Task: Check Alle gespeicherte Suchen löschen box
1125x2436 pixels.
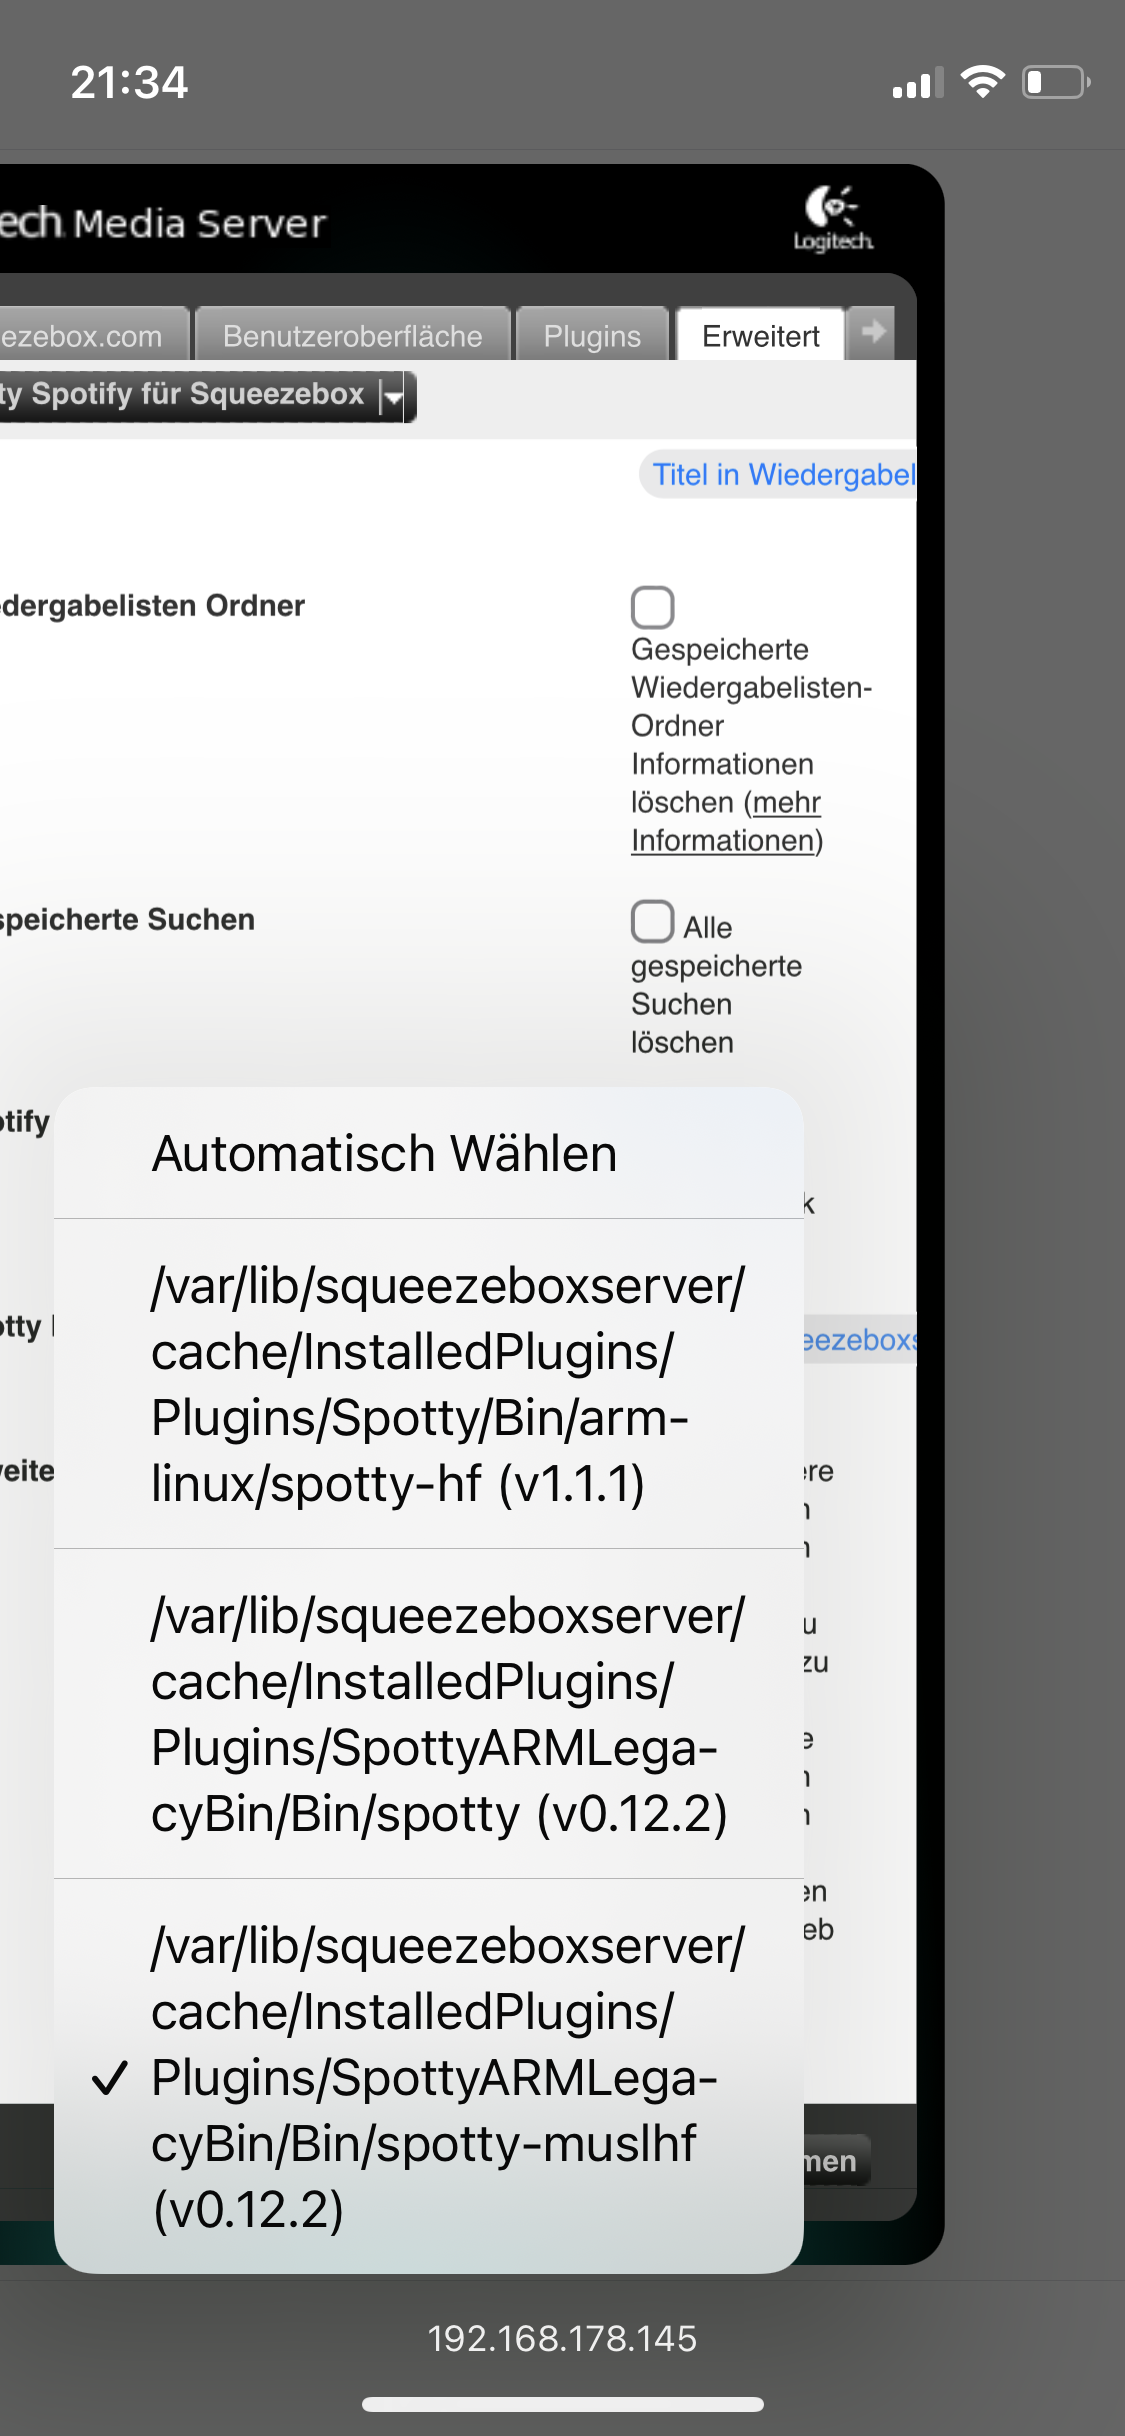Action: pos(652,921)
